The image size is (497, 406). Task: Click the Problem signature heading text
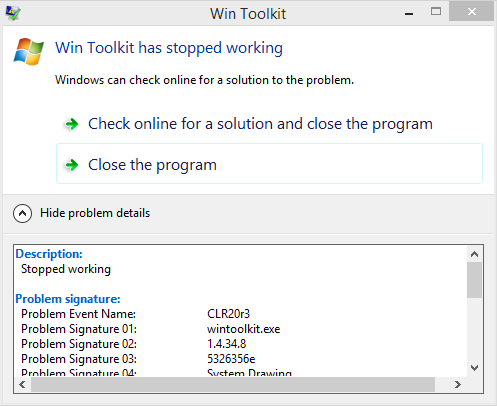68,299
